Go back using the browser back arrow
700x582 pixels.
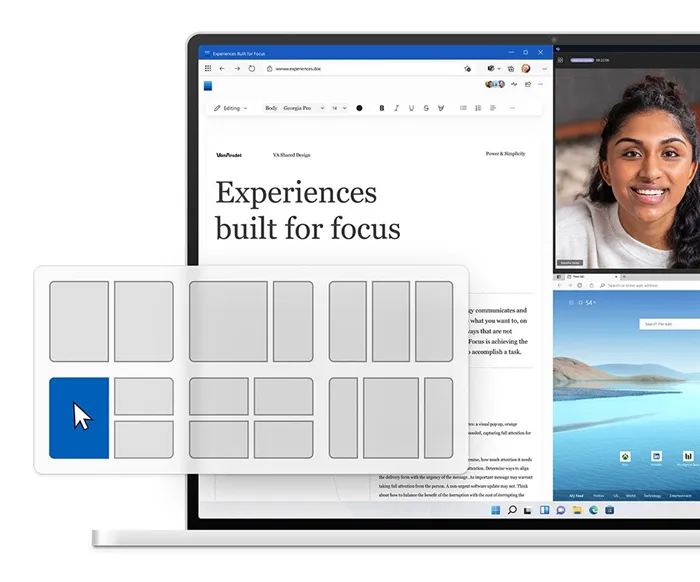tap(222, 69)
